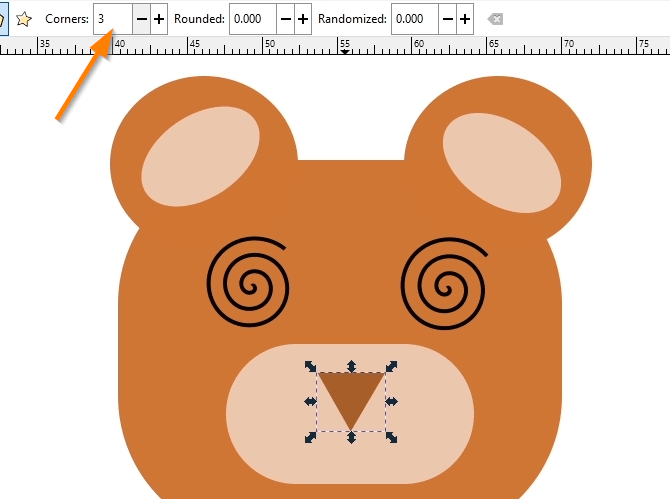Select the triangle nose shape
The image size is (670, 499).
tap(351, 395)
